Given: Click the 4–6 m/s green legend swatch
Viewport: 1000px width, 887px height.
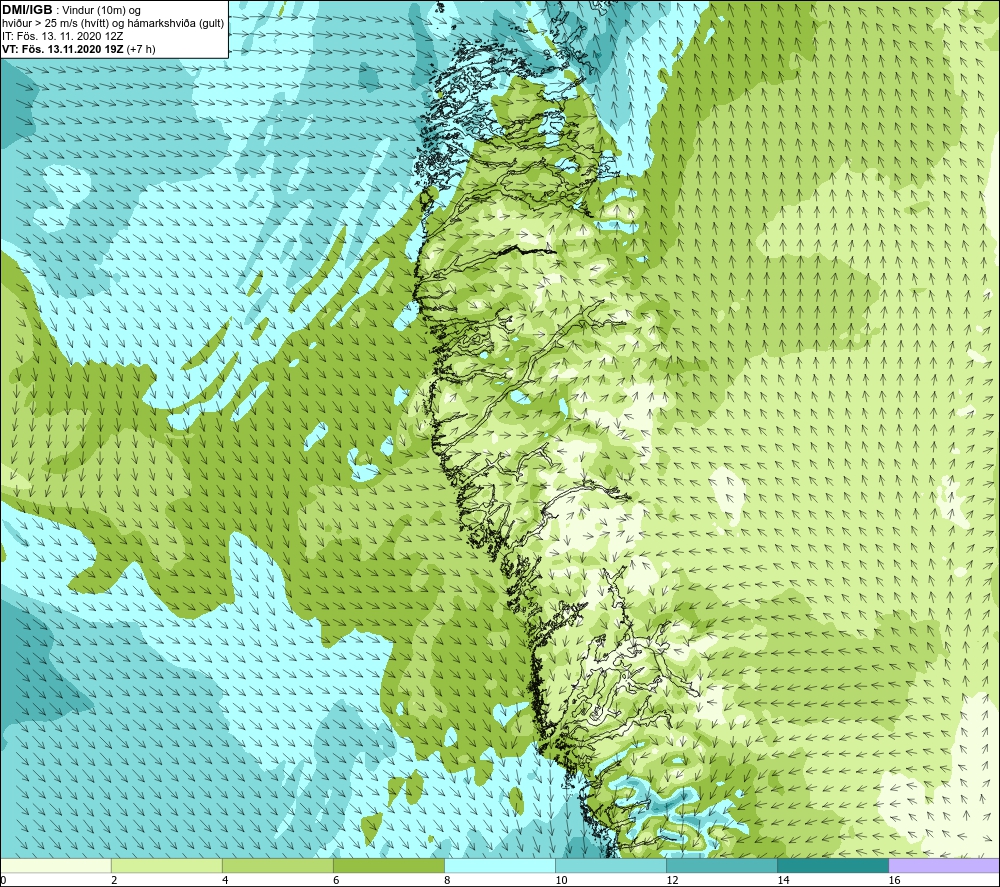Looking at the screenshot, I should [278, 865].
